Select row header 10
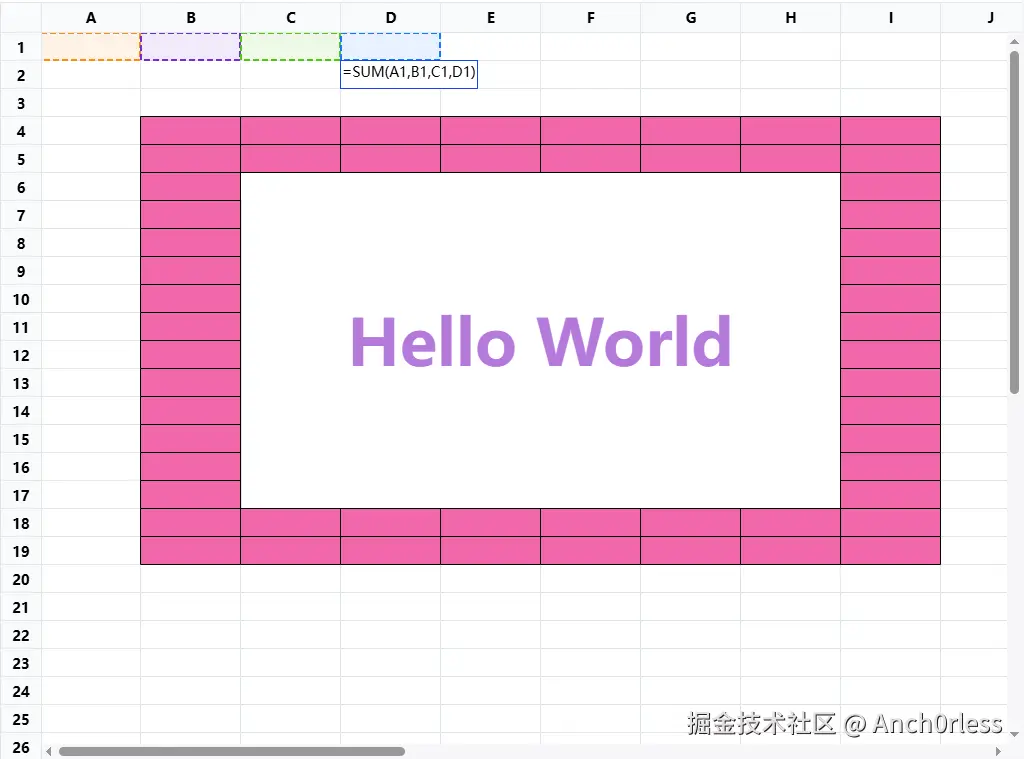This screenshot has height=759, width=1024. 20,299
